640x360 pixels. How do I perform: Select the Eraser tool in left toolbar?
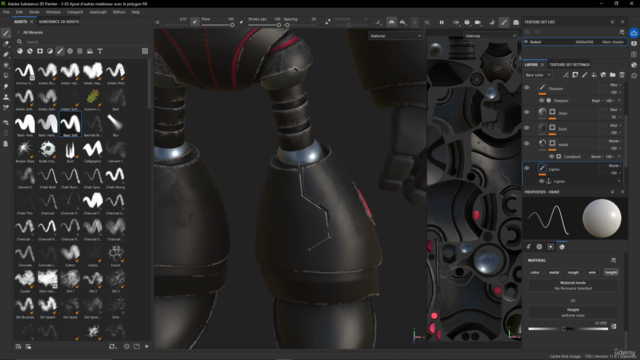(x=6, y=44)
